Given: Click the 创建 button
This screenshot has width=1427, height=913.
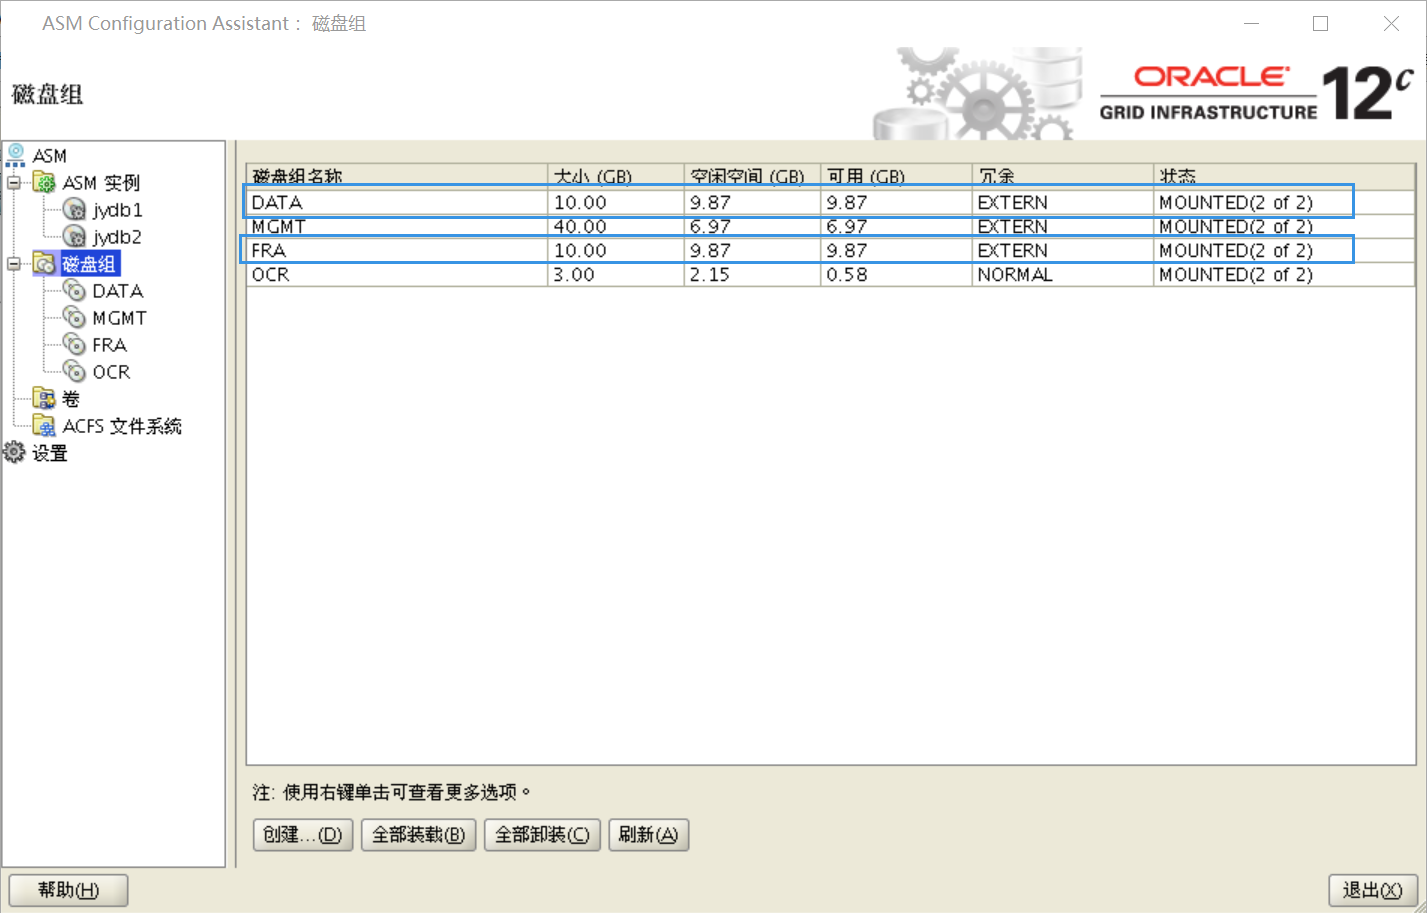Looking at the screenshot, I should 303,834.
